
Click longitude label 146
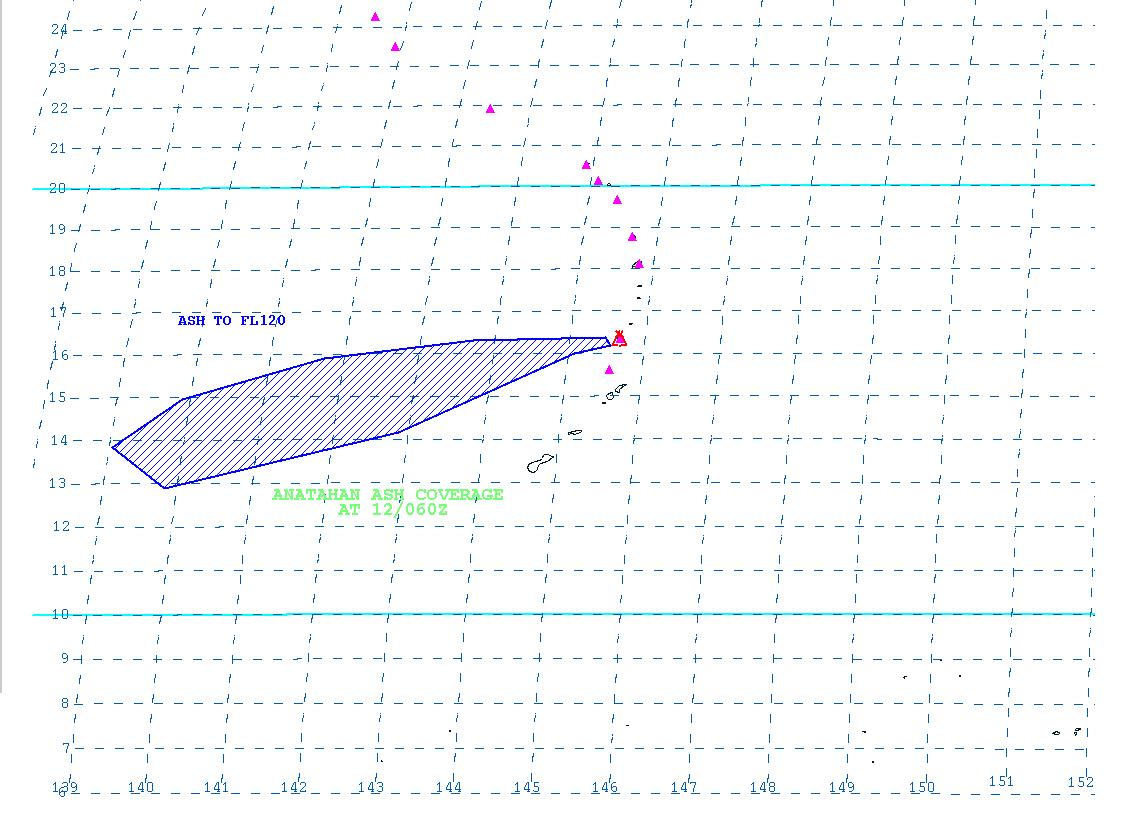[x=605, y=787]
